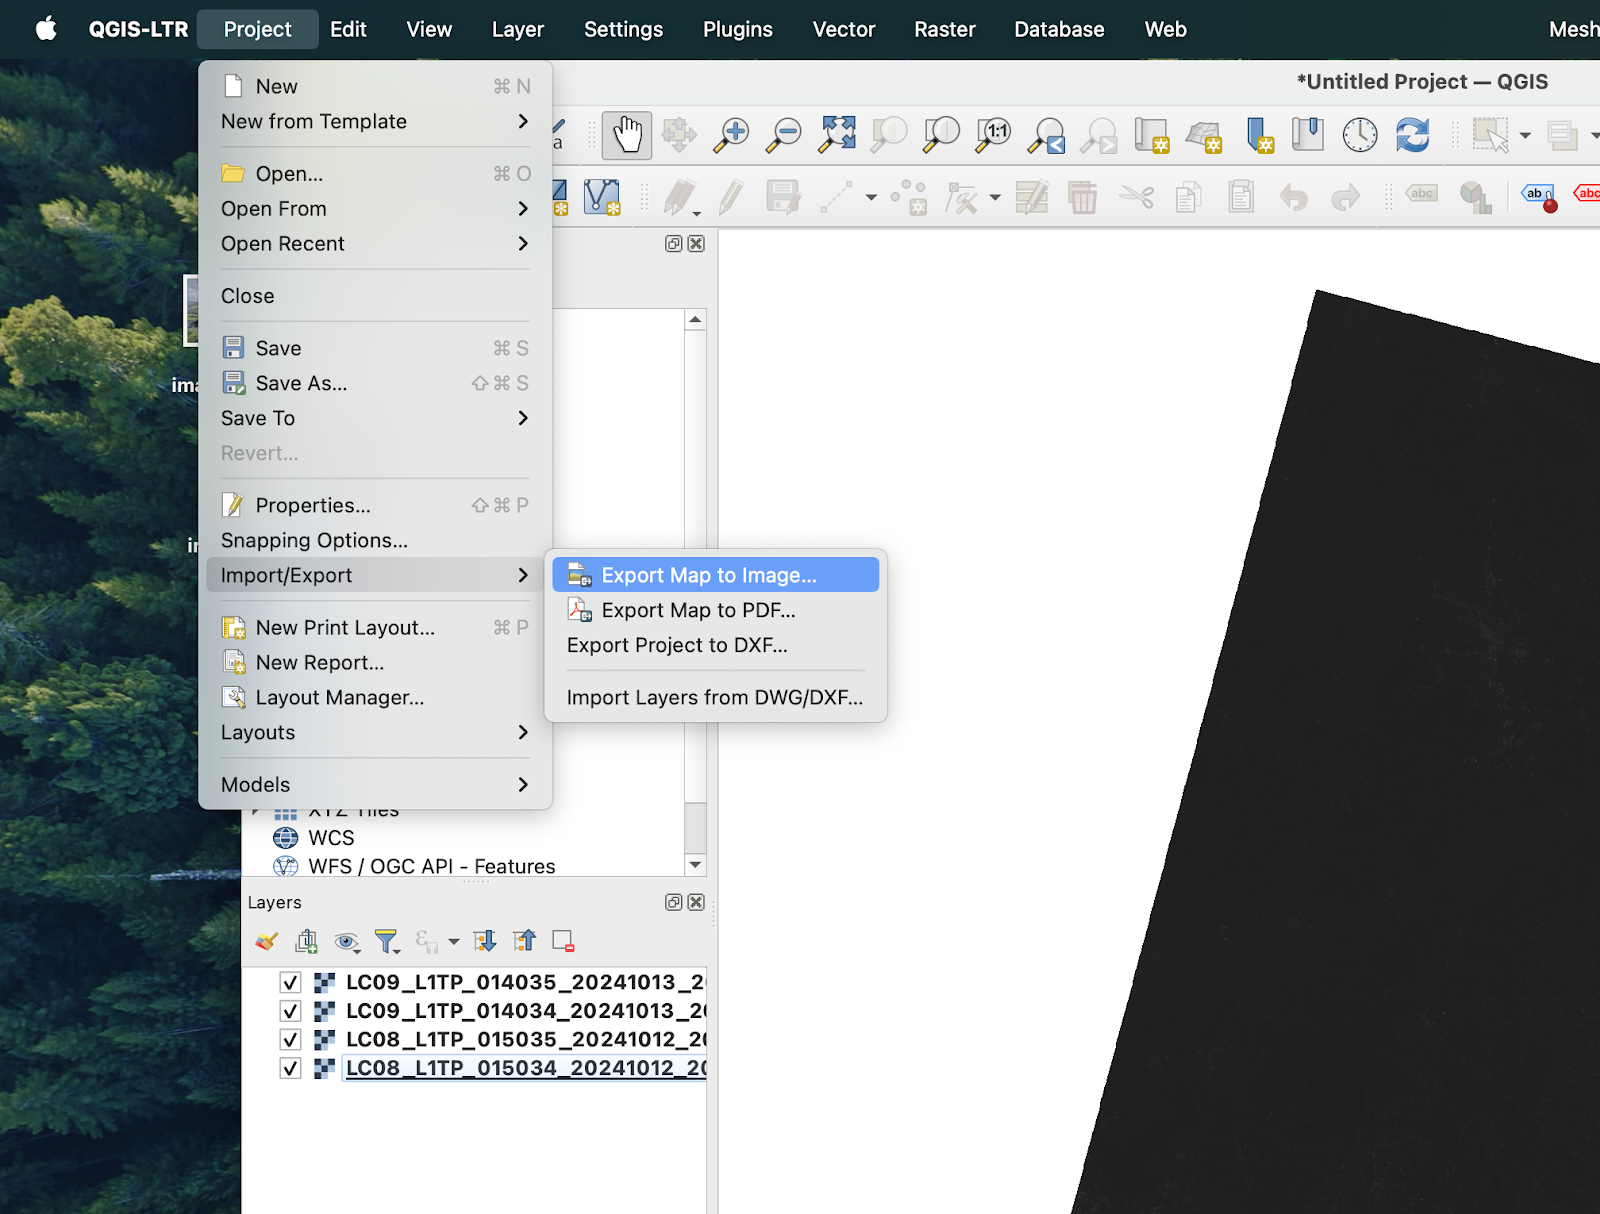
Task: Open the Layout Manager… menu item
Action: pos(375,697)
